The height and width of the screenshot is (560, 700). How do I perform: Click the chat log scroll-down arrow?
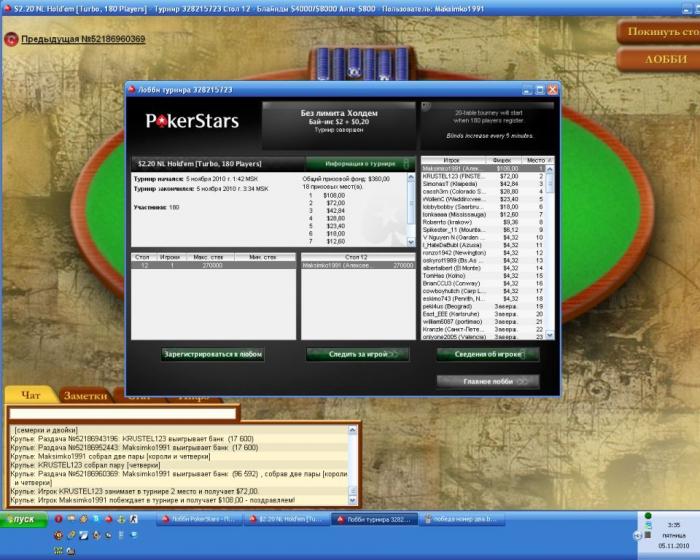(x=352, y=500)
